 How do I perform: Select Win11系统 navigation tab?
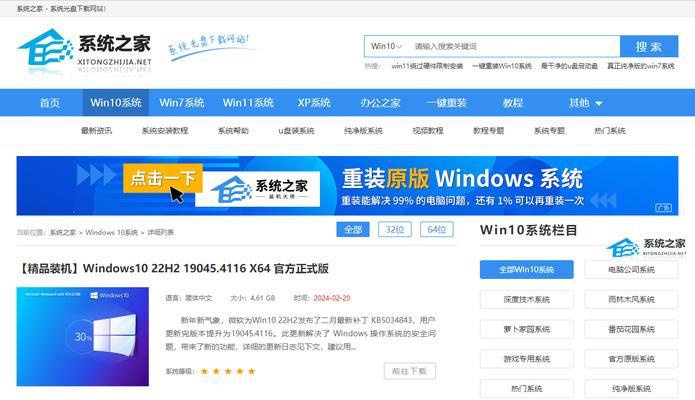point(248,103)
